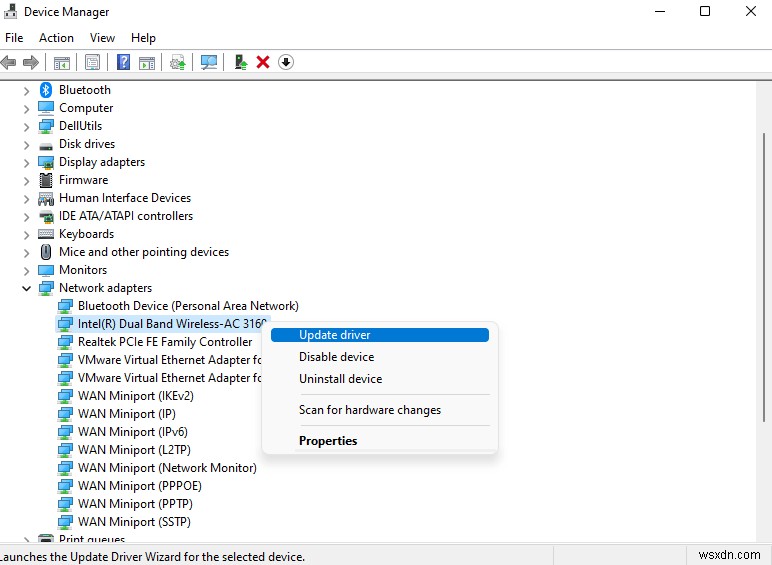Click the Disk drives category icon
The width and height of the screenshot is (772, 565).
click(x=46, y=146)
